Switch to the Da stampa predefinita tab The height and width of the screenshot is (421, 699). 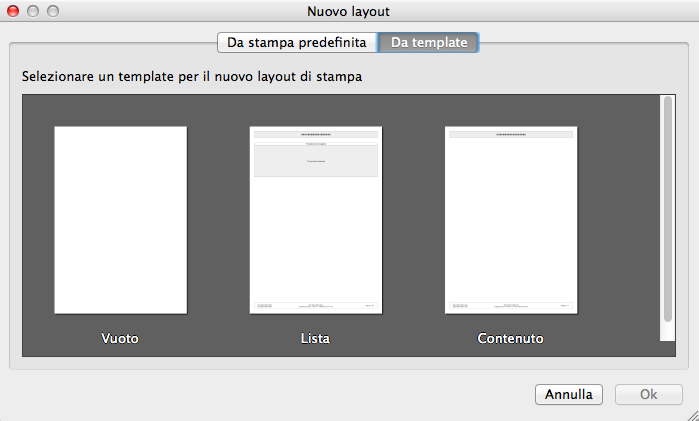click(x=297, y=43)
